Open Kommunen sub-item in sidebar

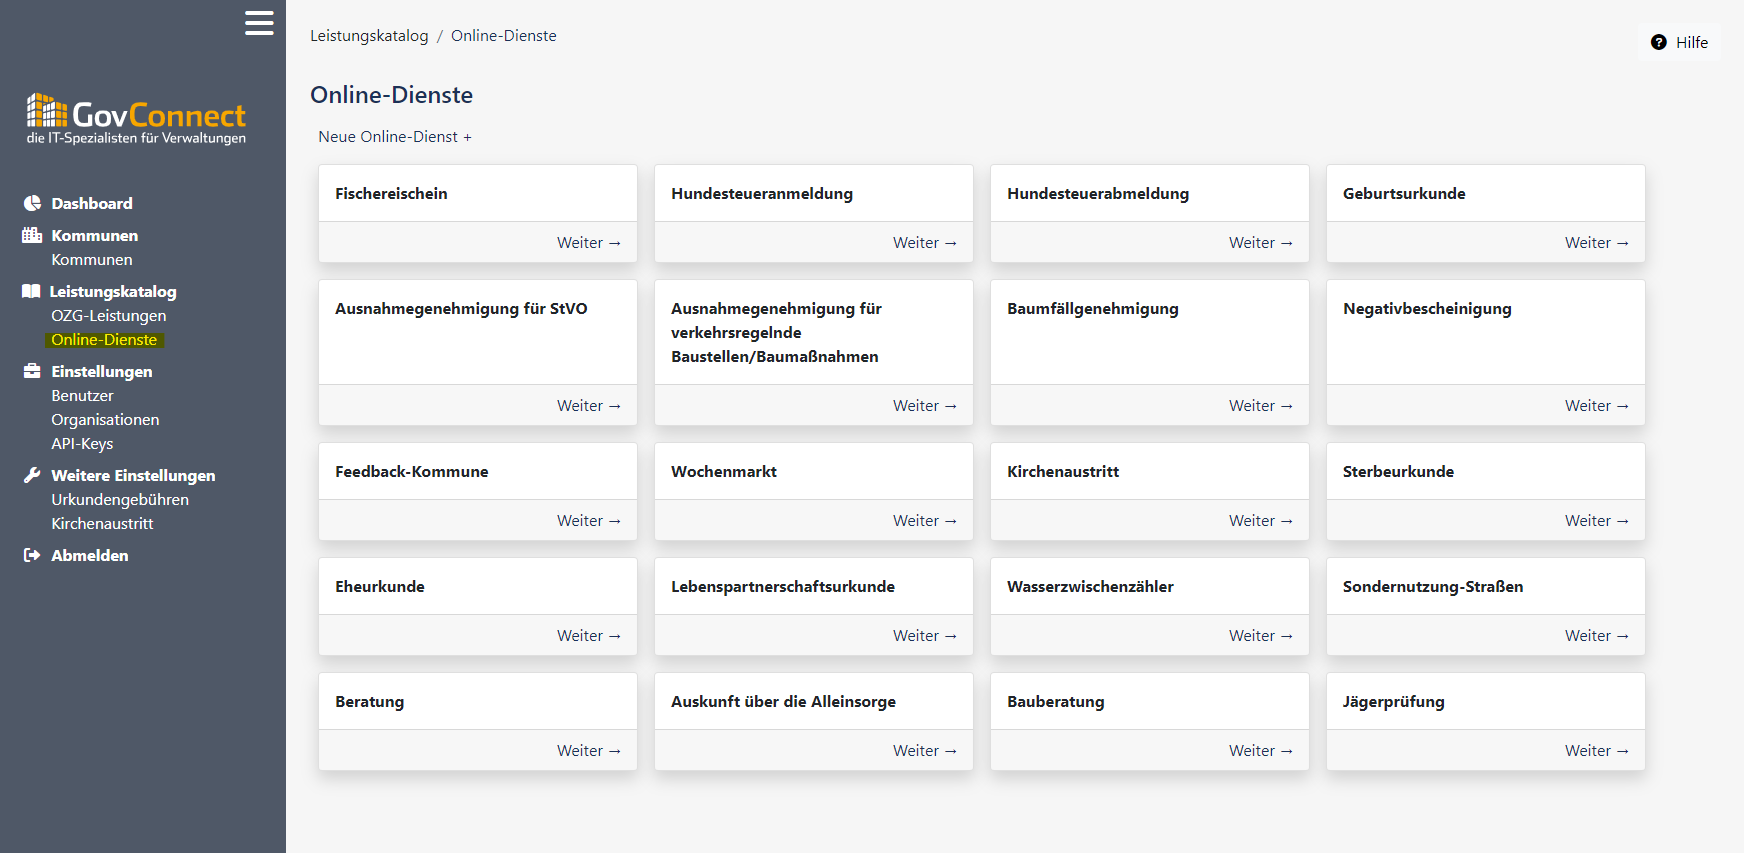tap(92, 259)
